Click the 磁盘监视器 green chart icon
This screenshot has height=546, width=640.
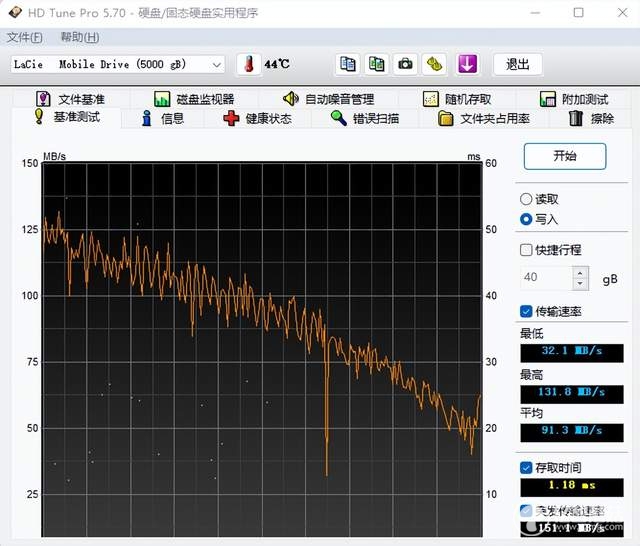tap(162, 99)
